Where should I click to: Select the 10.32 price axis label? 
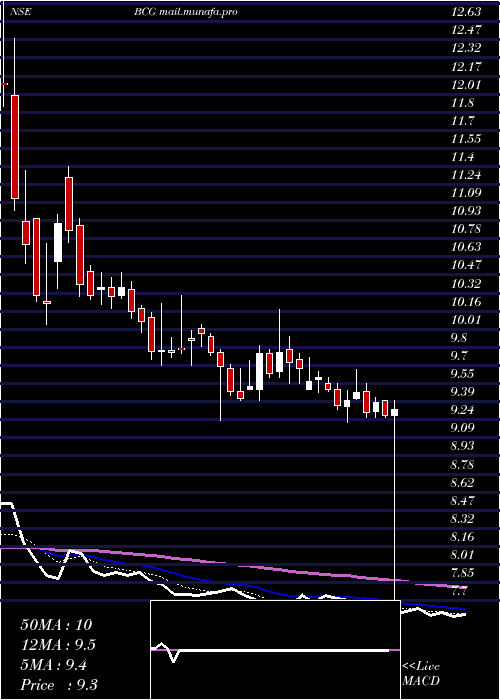tap(467, 283)
